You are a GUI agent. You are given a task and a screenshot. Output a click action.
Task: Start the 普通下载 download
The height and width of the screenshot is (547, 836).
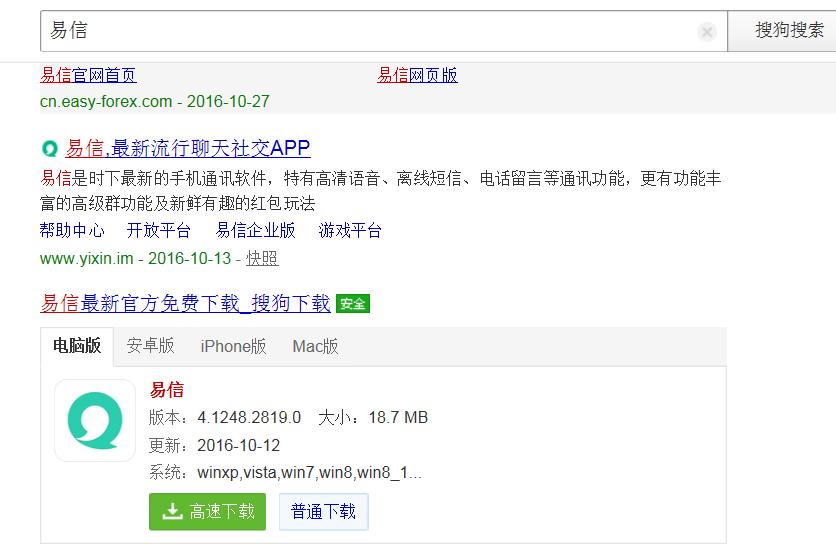coord(324,512)
